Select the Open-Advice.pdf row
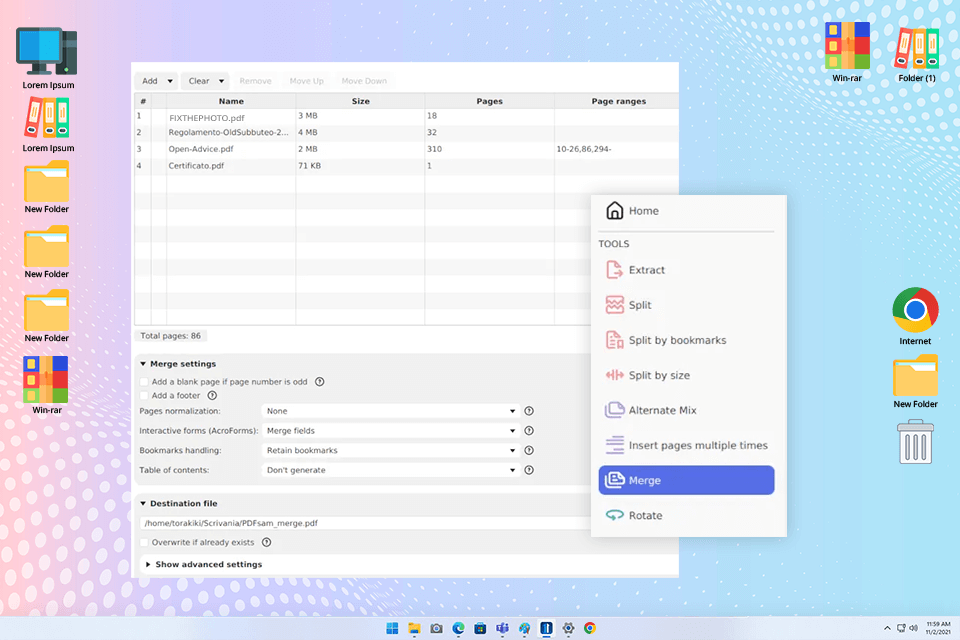960x640 pixels. click(x=407, y=149)
